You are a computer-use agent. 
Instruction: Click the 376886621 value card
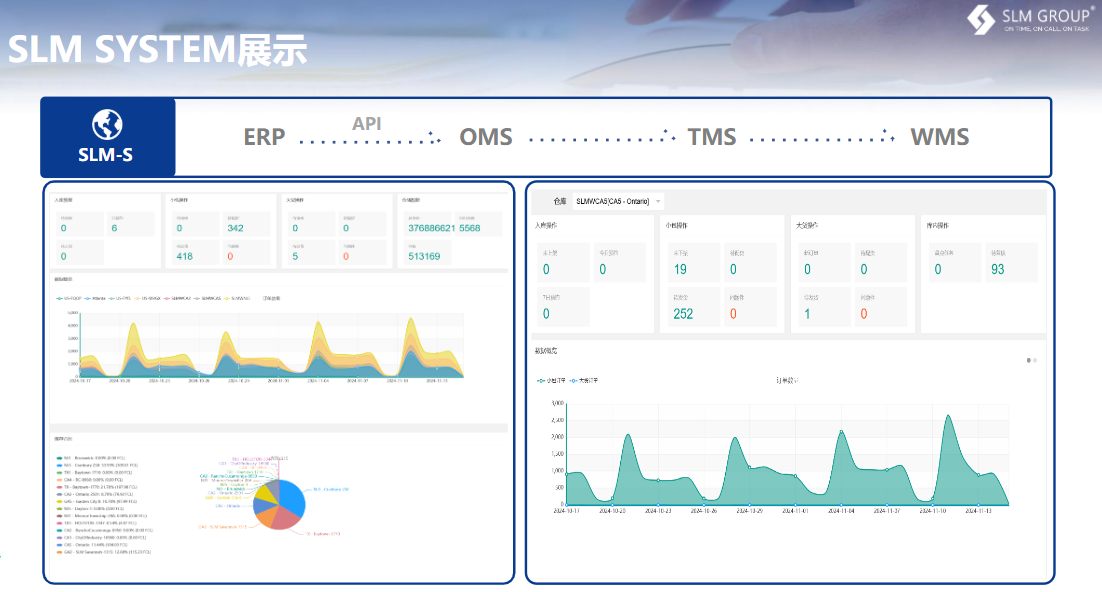tap(429, 224)
